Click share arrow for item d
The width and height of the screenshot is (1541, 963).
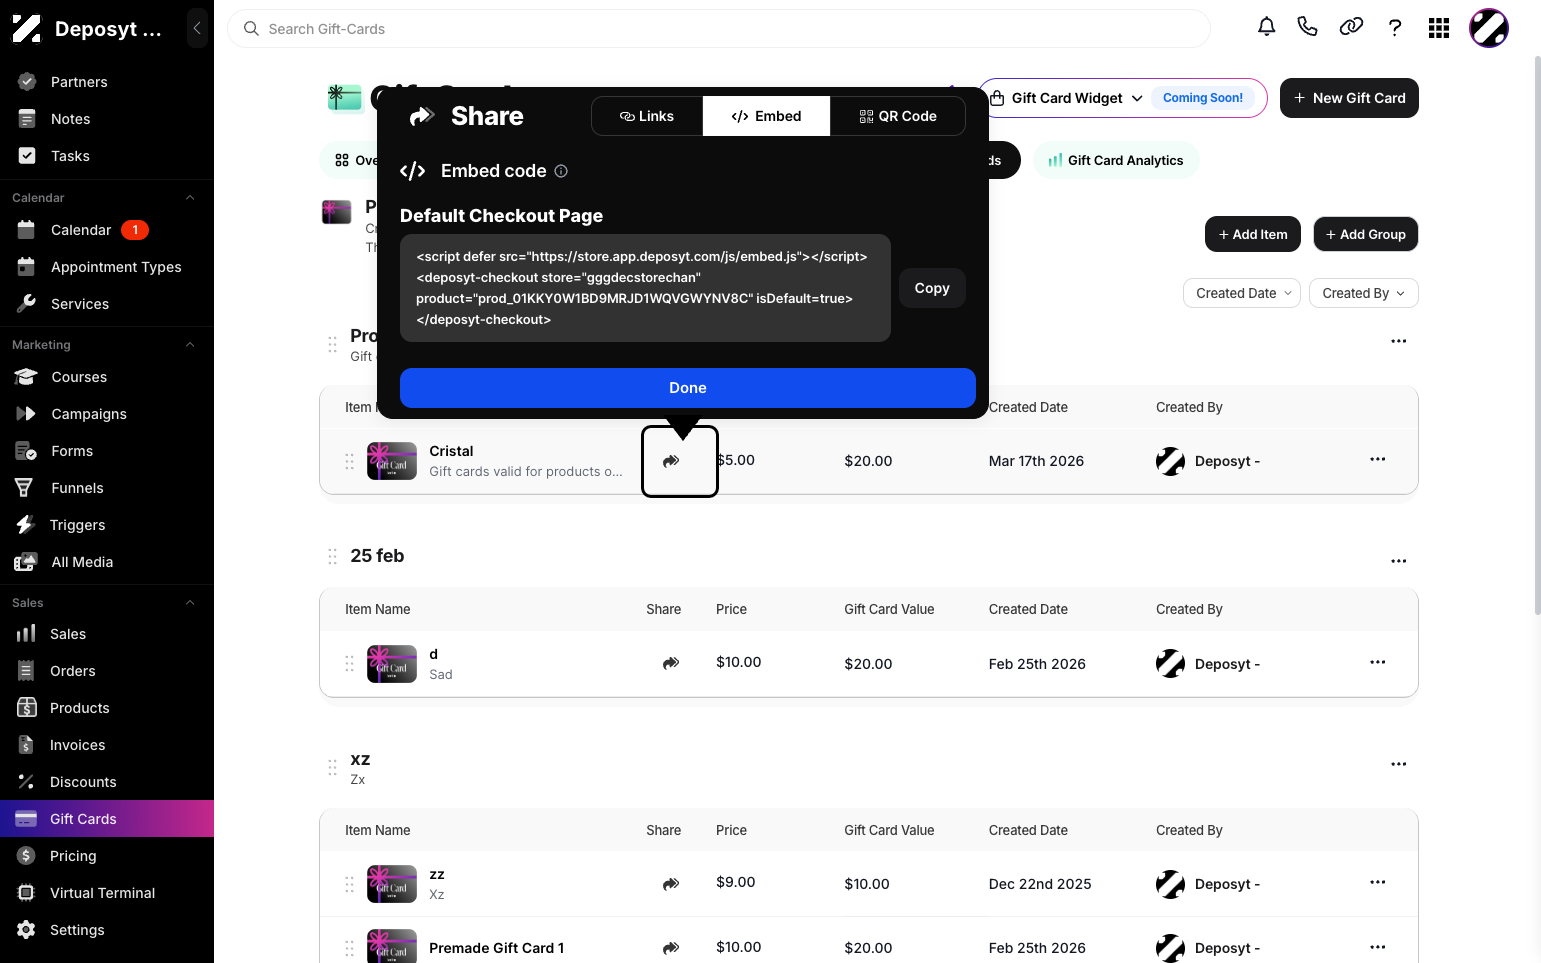click(671, 663)
